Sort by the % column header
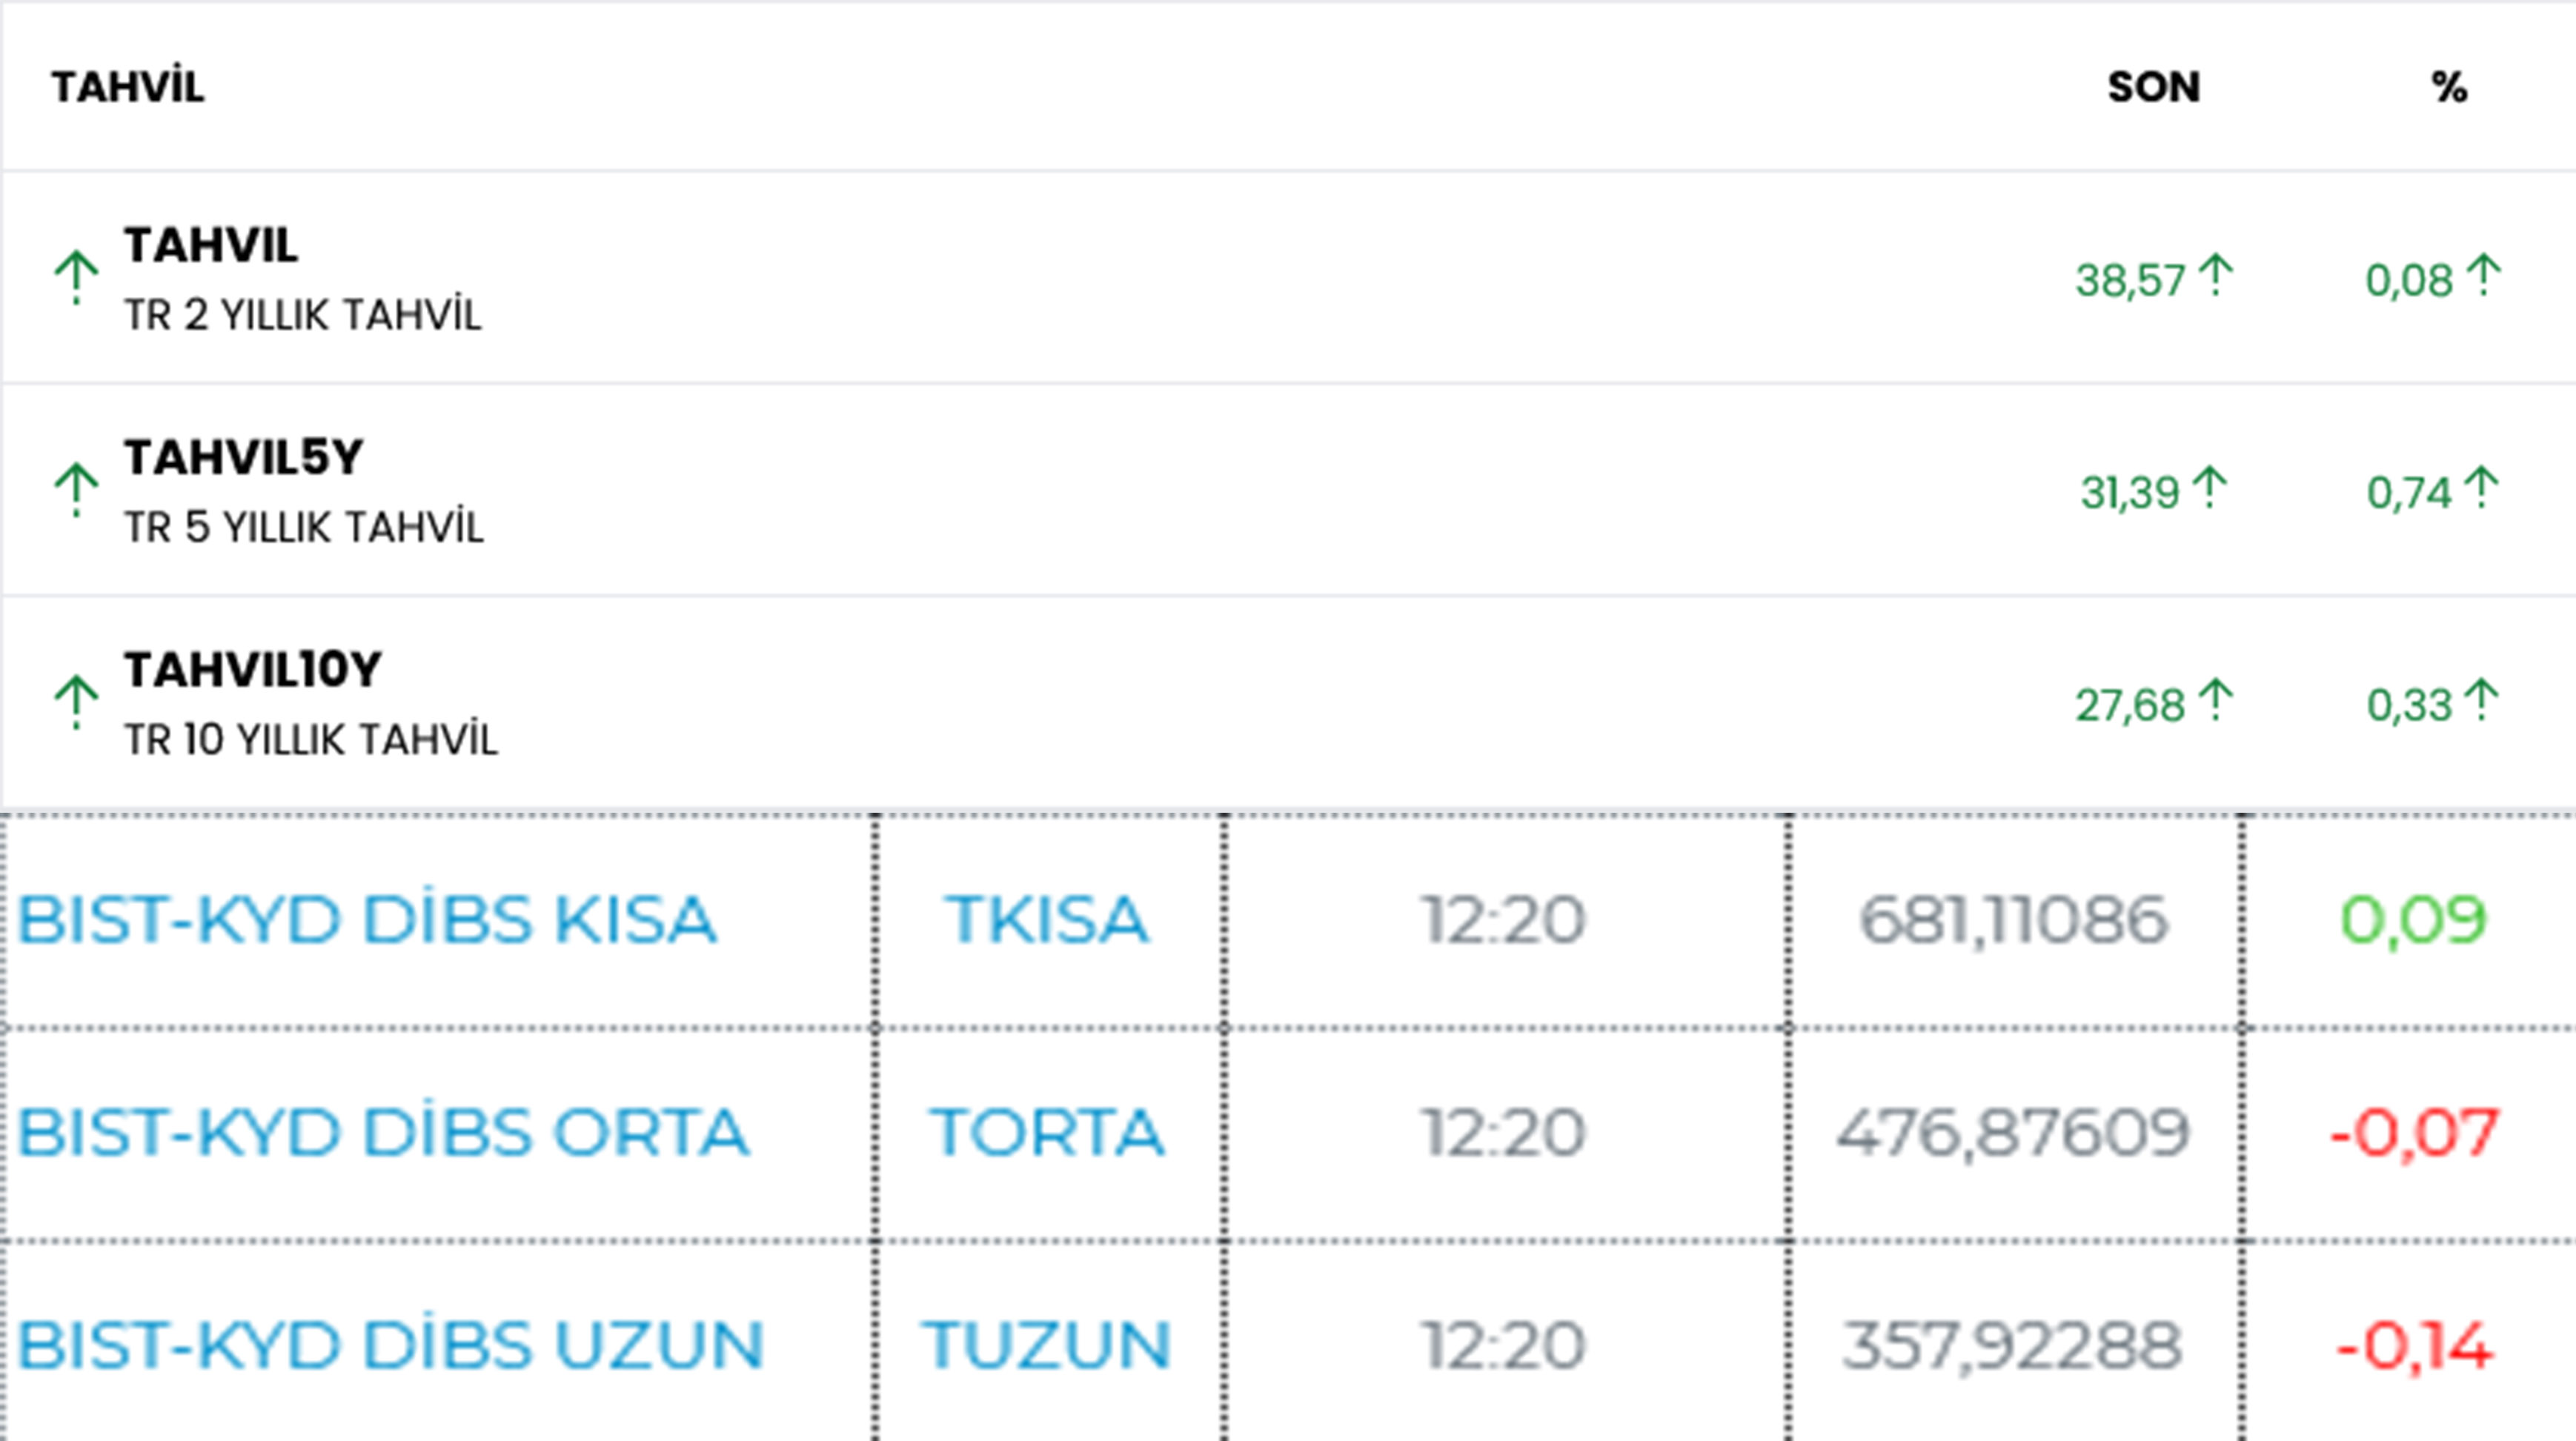 coord(2449,87)
